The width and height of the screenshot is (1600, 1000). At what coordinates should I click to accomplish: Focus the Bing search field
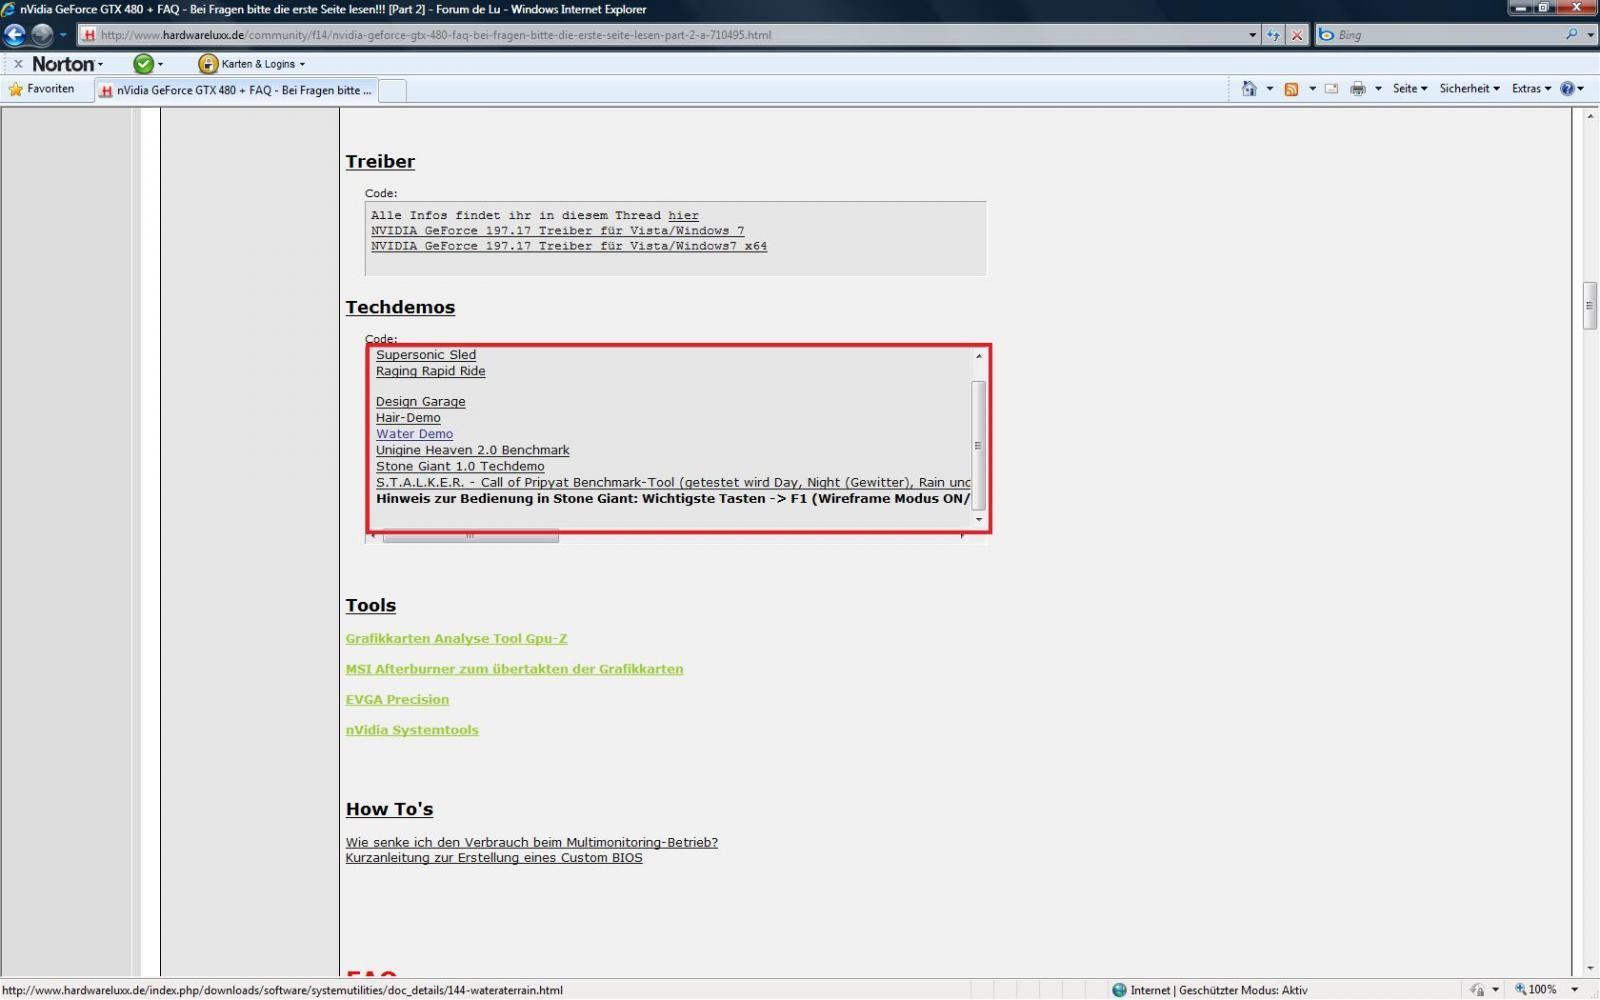click(x=1449, y=35)
